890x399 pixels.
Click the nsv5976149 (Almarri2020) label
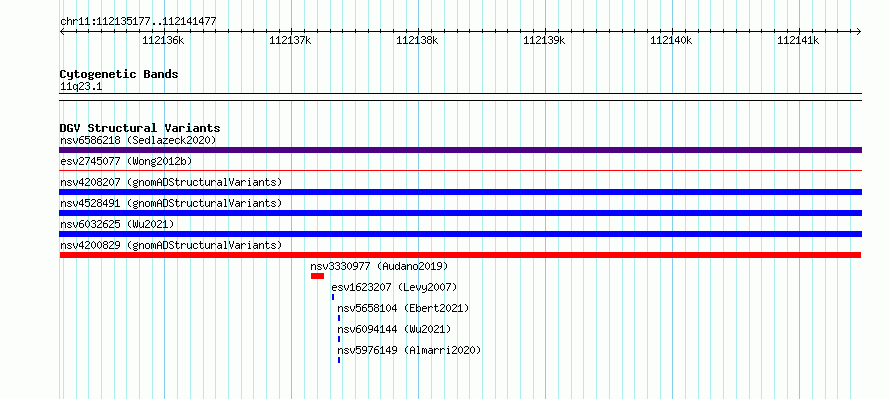click(x=409, y=350)
